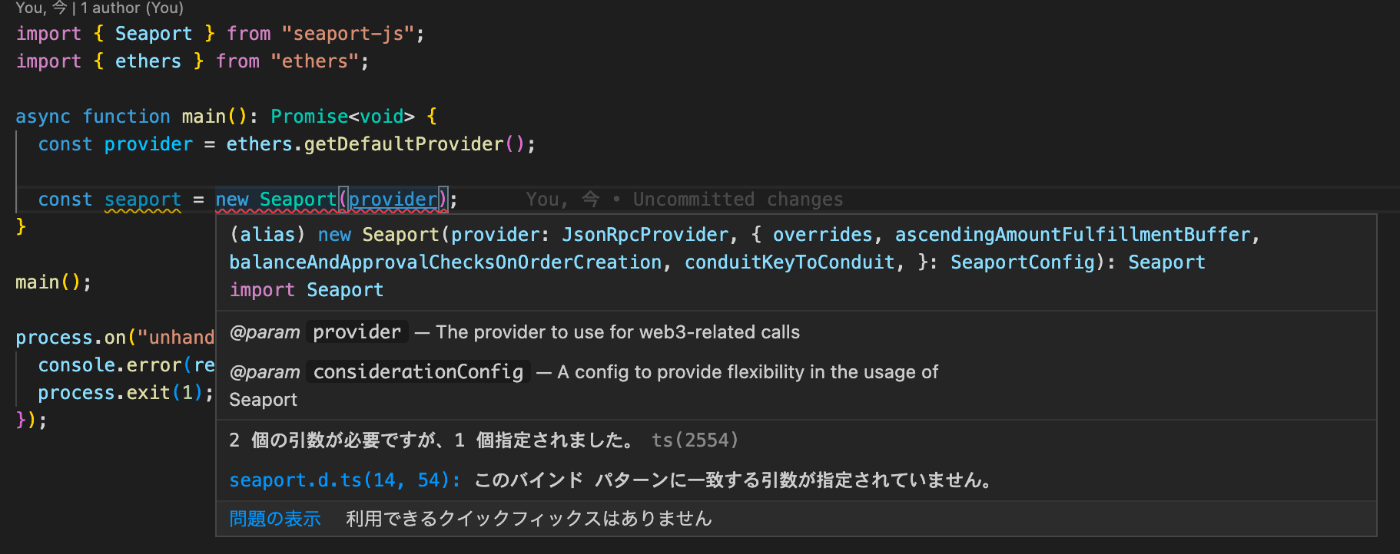Click "ethers" module string in import
Image resolution: width=1400 pixels, height=554 pixels.
tap(315, 61)
